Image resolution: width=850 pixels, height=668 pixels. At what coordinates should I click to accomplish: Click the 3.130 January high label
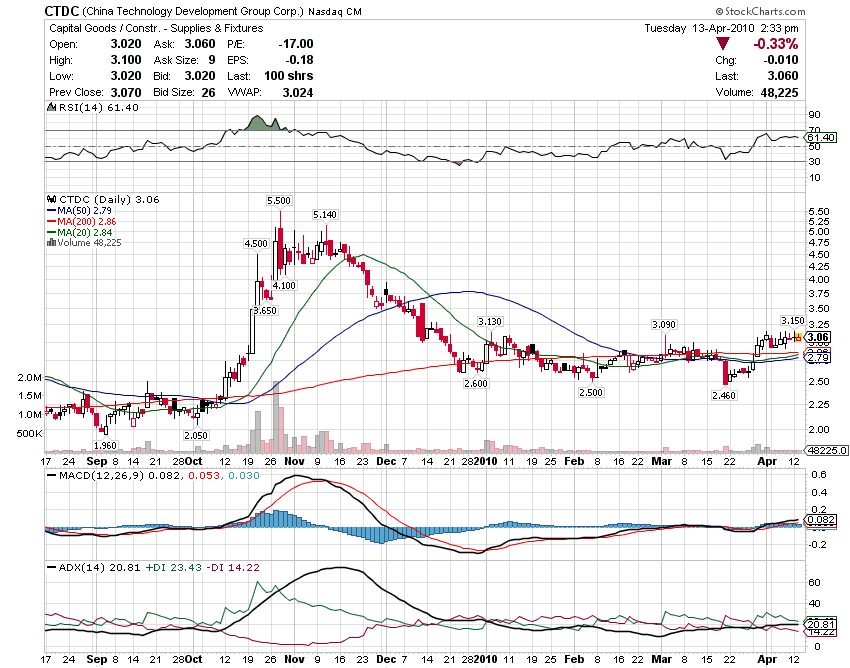click(490, 322)
